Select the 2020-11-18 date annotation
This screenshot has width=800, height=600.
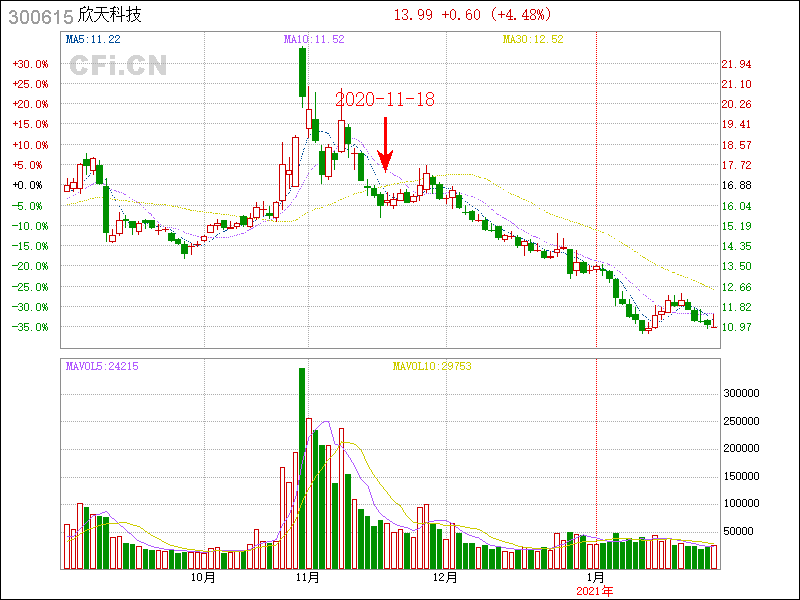point(384,99)
